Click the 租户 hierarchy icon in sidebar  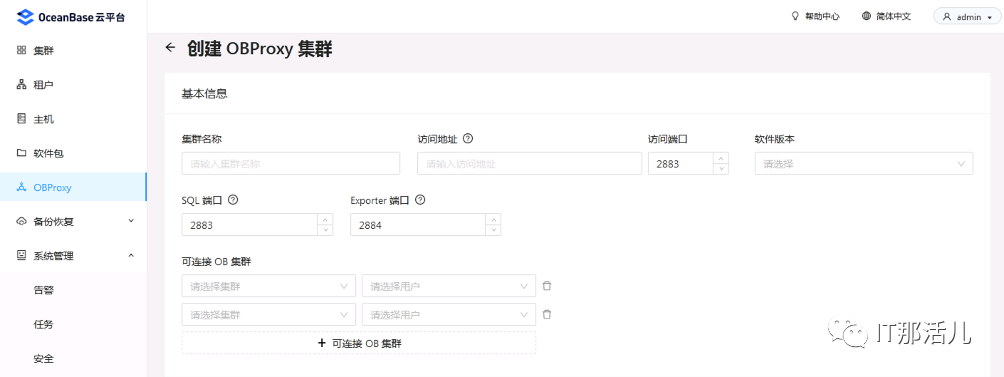pos(21,84)
